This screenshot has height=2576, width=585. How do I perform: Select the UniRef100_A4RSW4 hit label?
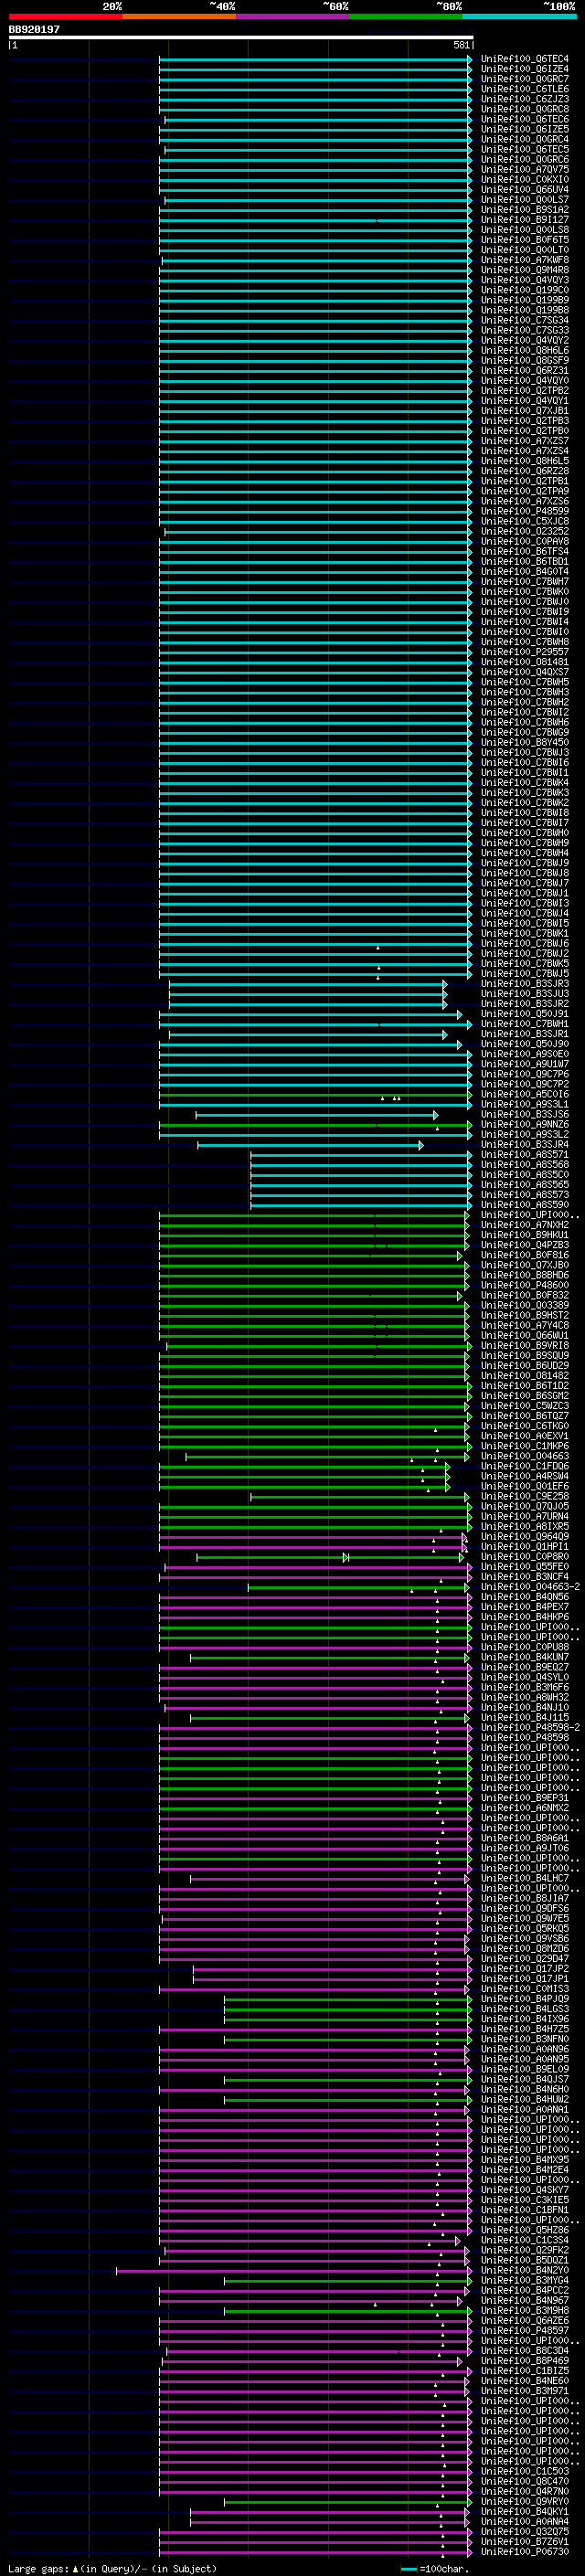(525, 1476)
